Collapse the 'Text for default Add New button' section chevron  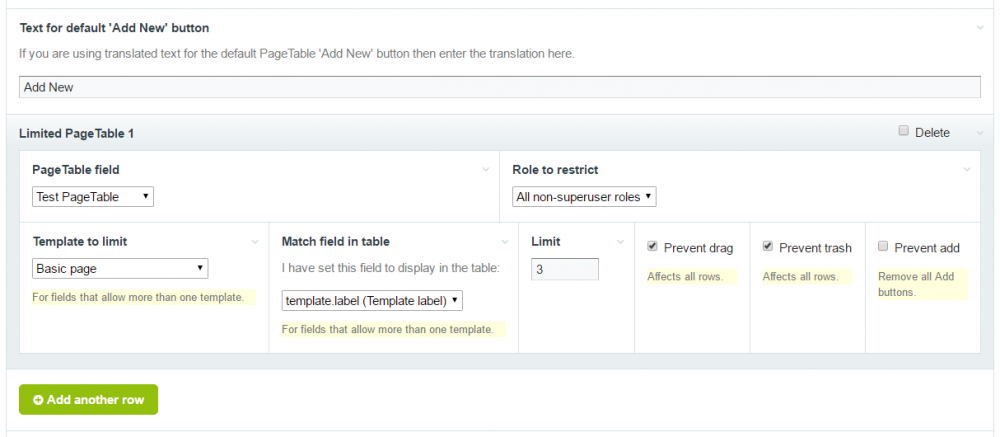(980, 27)
